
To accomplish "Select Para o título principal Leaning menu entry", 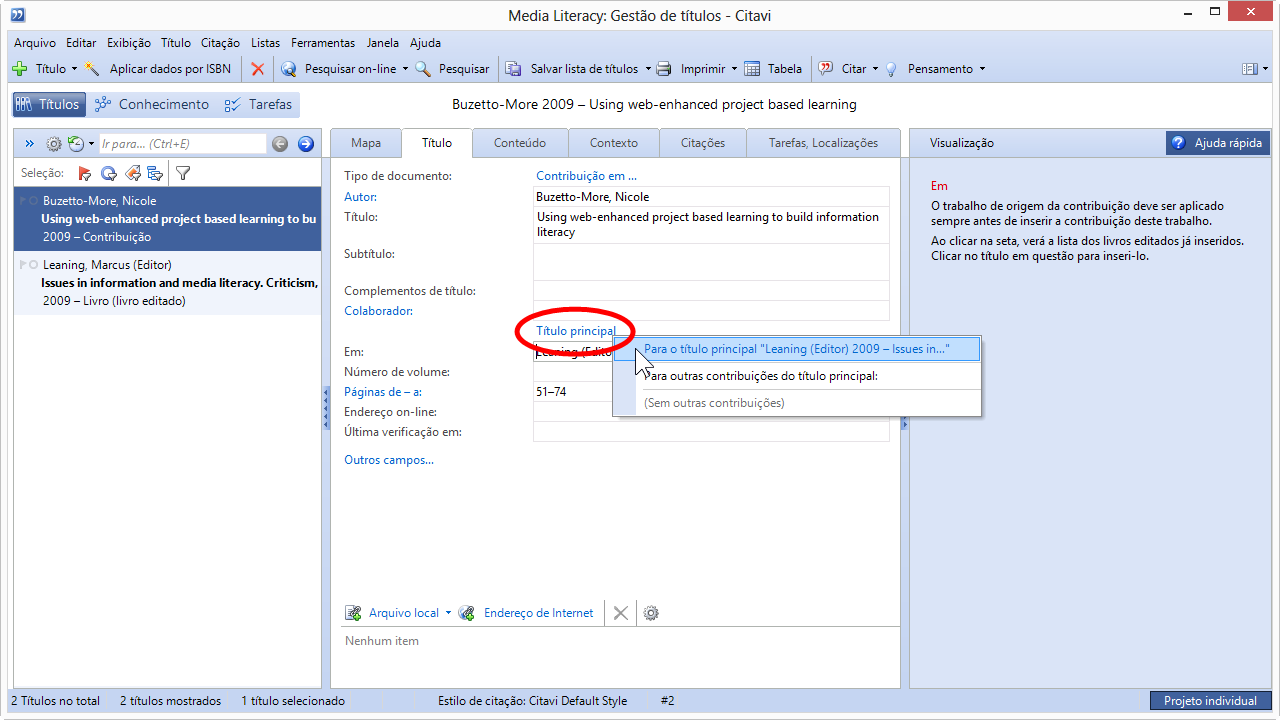I will pos(796,349).
